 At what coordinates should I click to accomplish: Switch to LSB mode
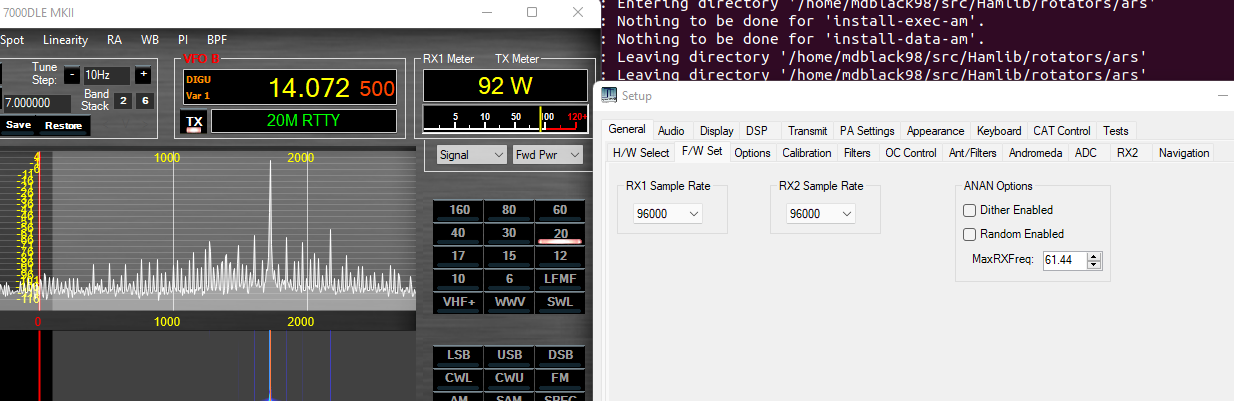point(458,356)
